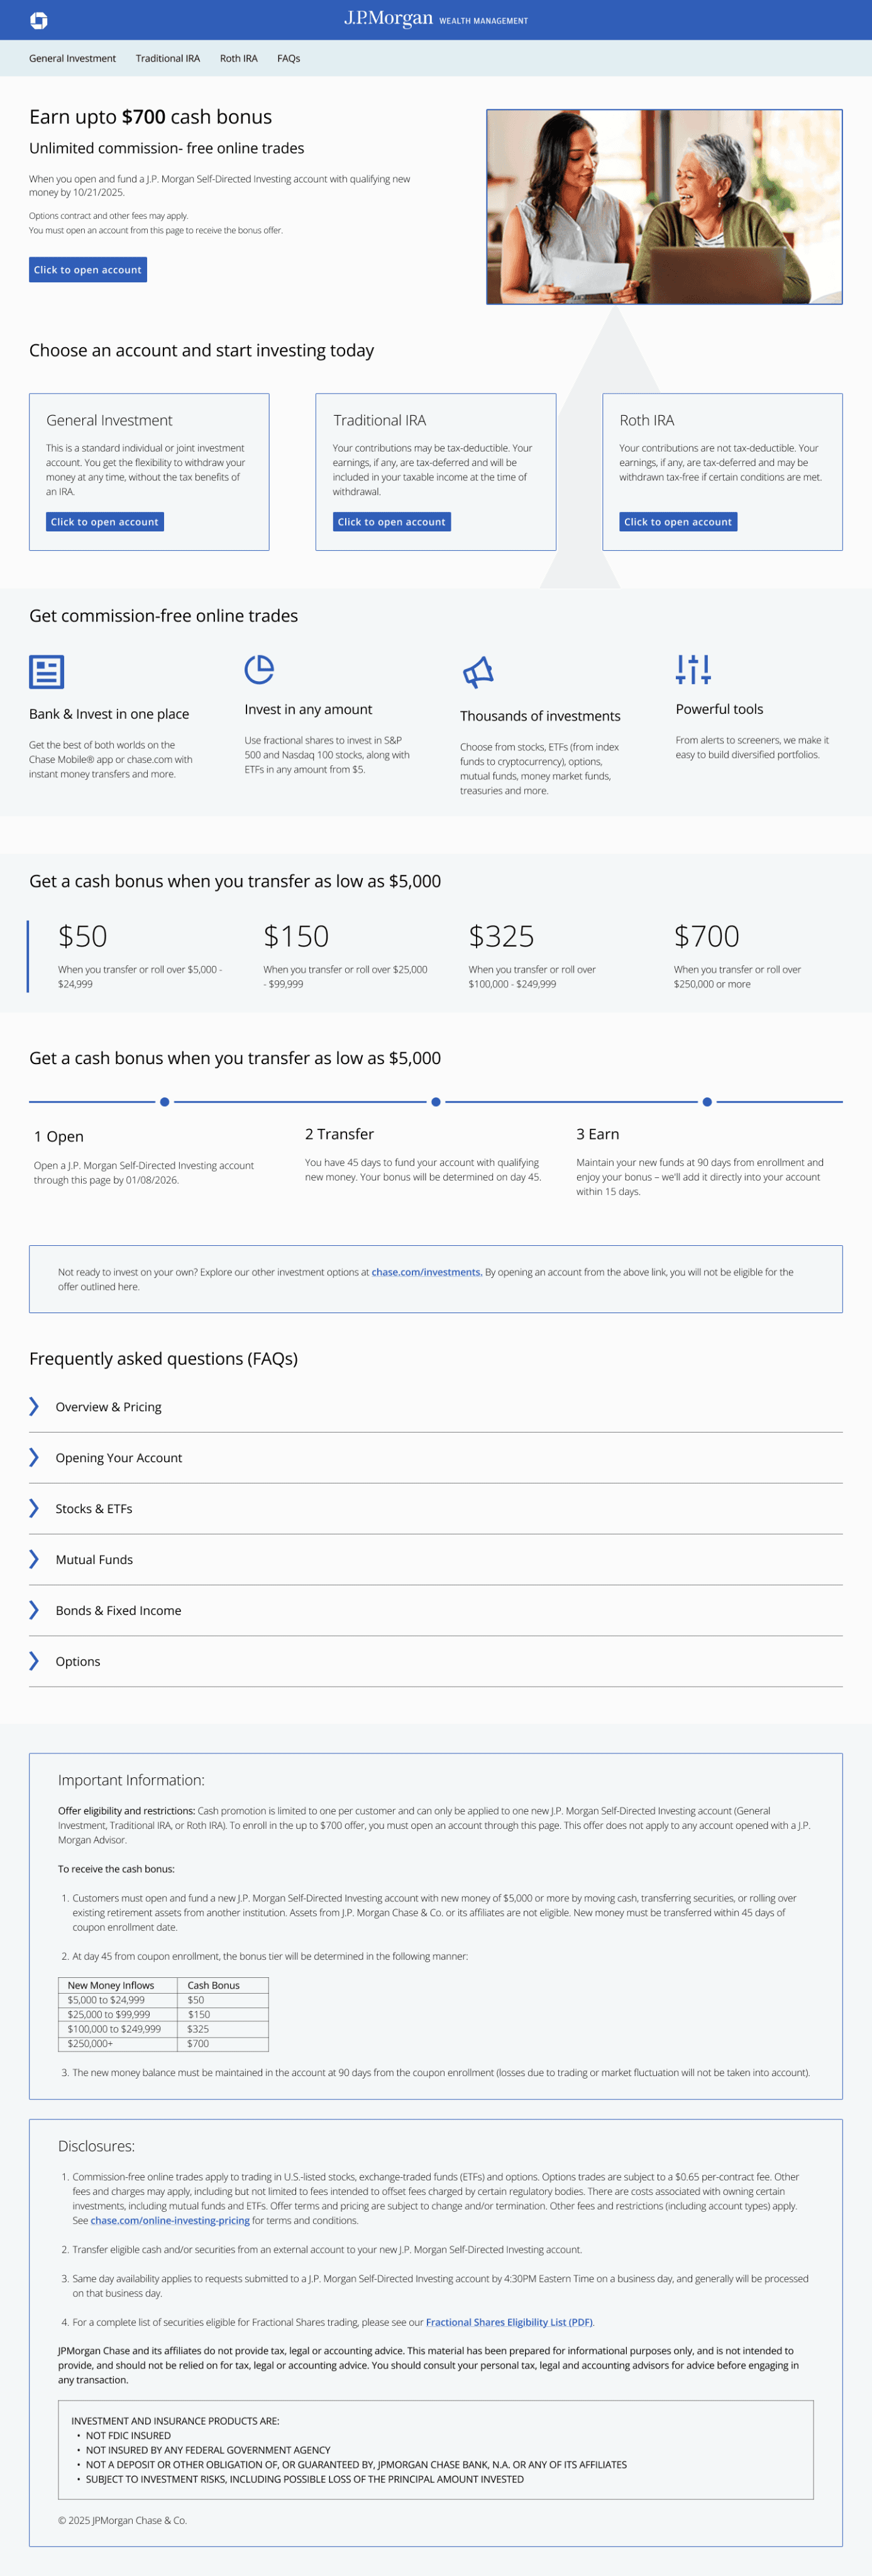This screenshot has height=2576, width=872.
Task: Expand the Bonds & Fixed Income FAQ
Action: coord(435,1610)
